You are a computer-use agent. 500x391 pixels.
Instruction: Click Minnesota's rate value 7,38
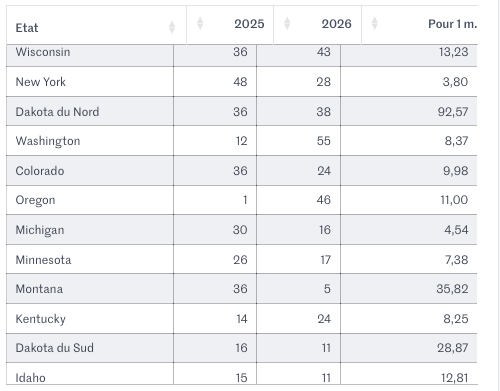click(456, 260)
